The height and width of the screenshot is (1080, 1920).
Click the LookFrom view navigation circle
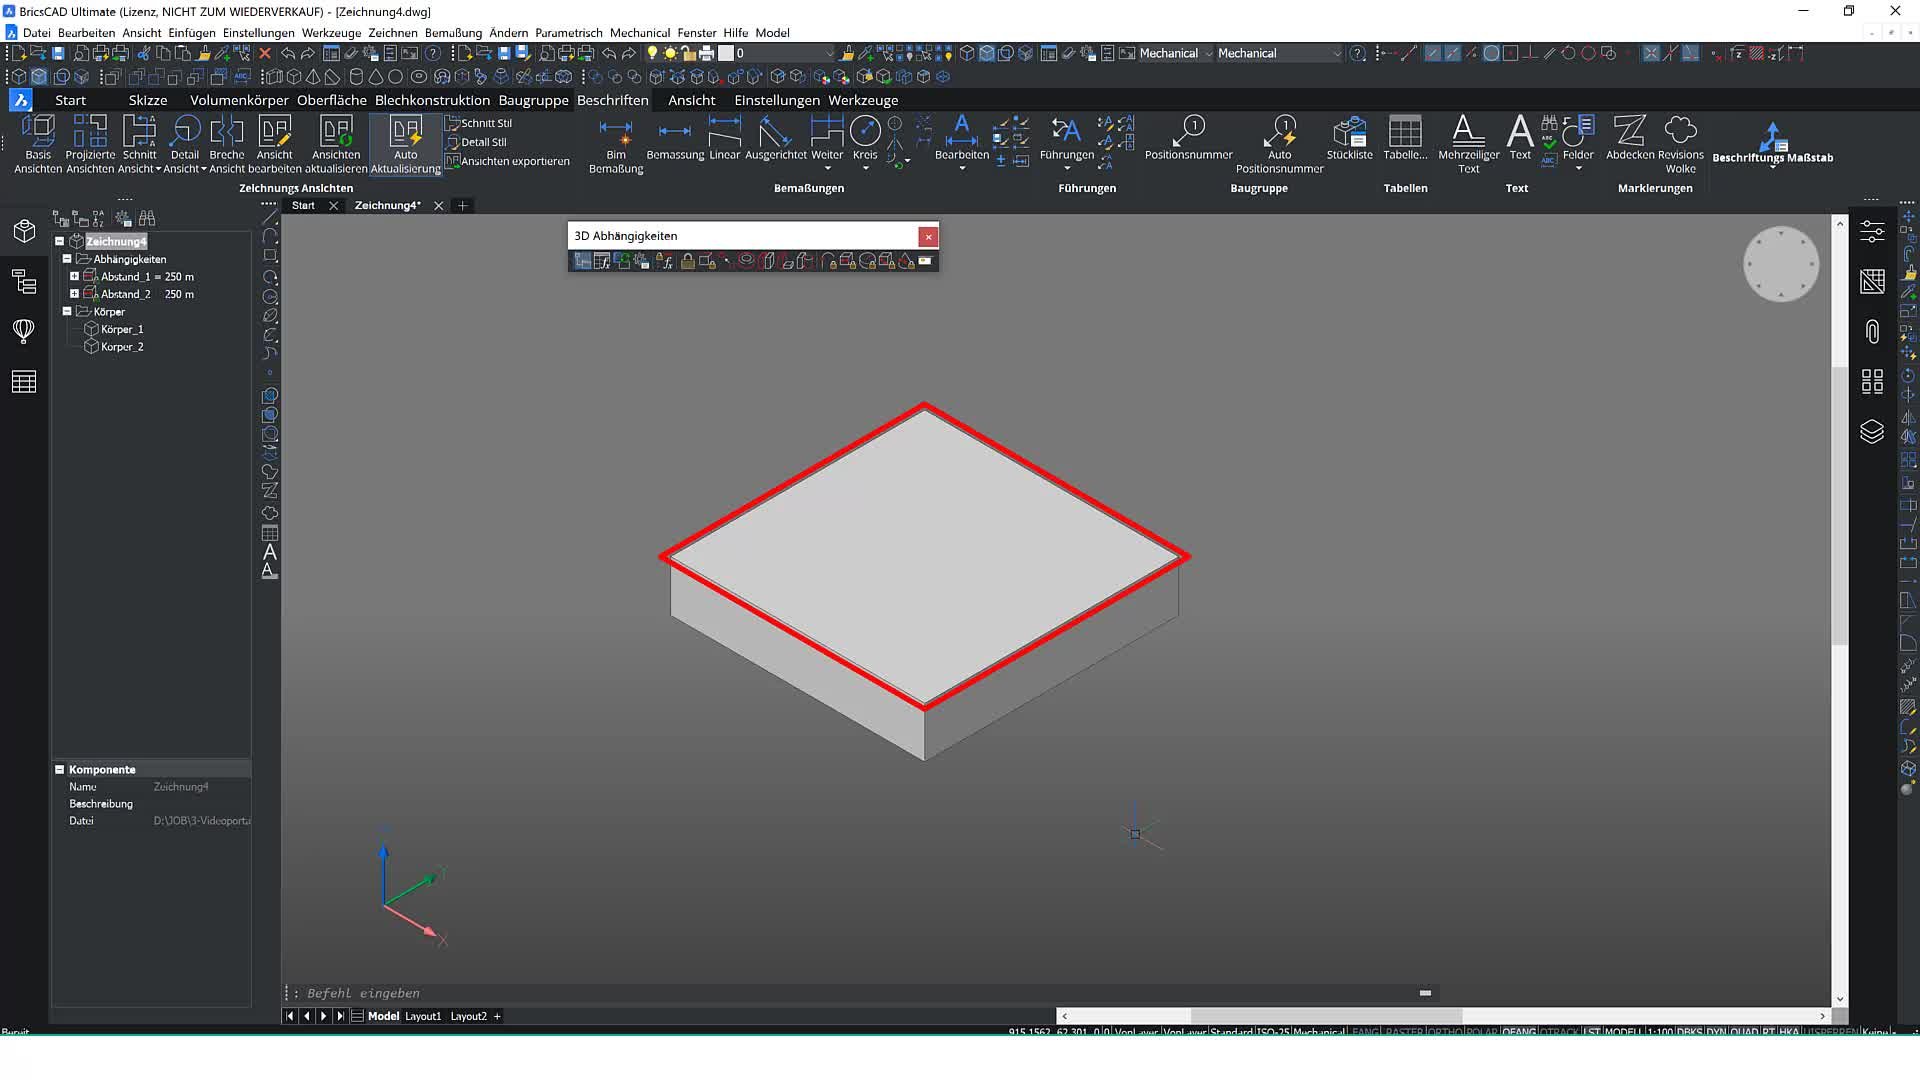[x=1781, y=264]
